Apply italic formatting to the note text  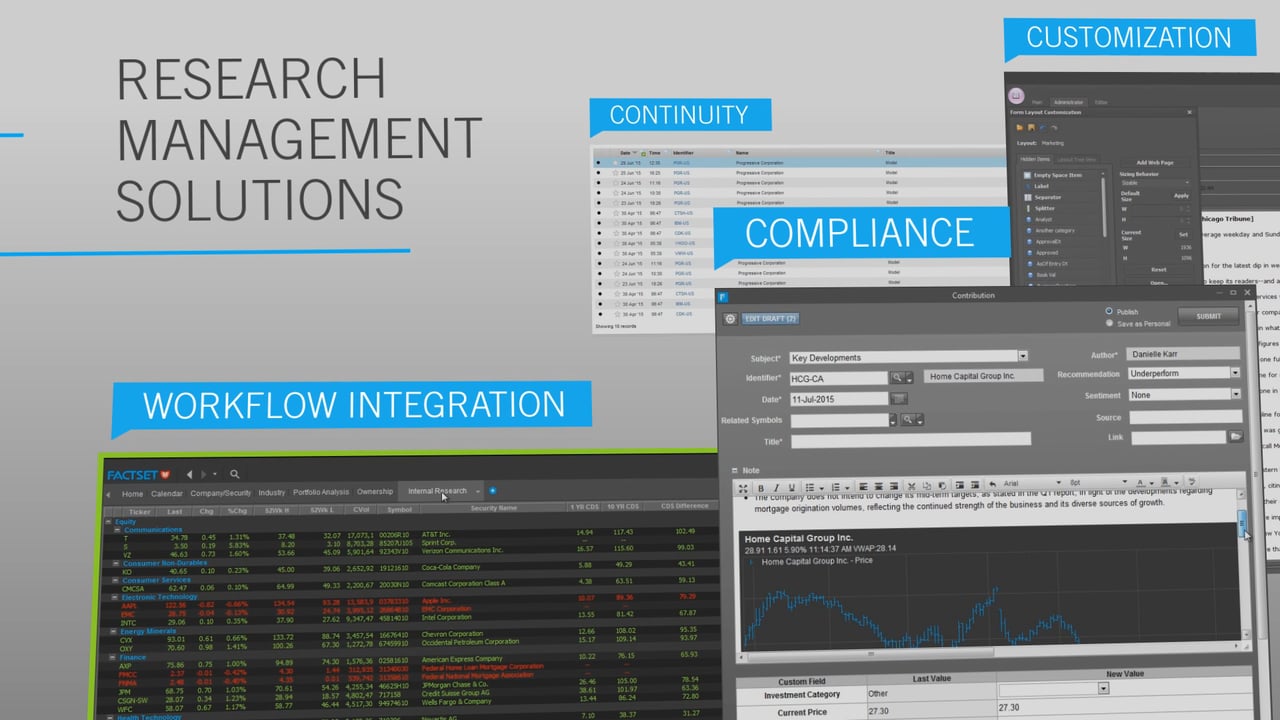click(775, 487)
